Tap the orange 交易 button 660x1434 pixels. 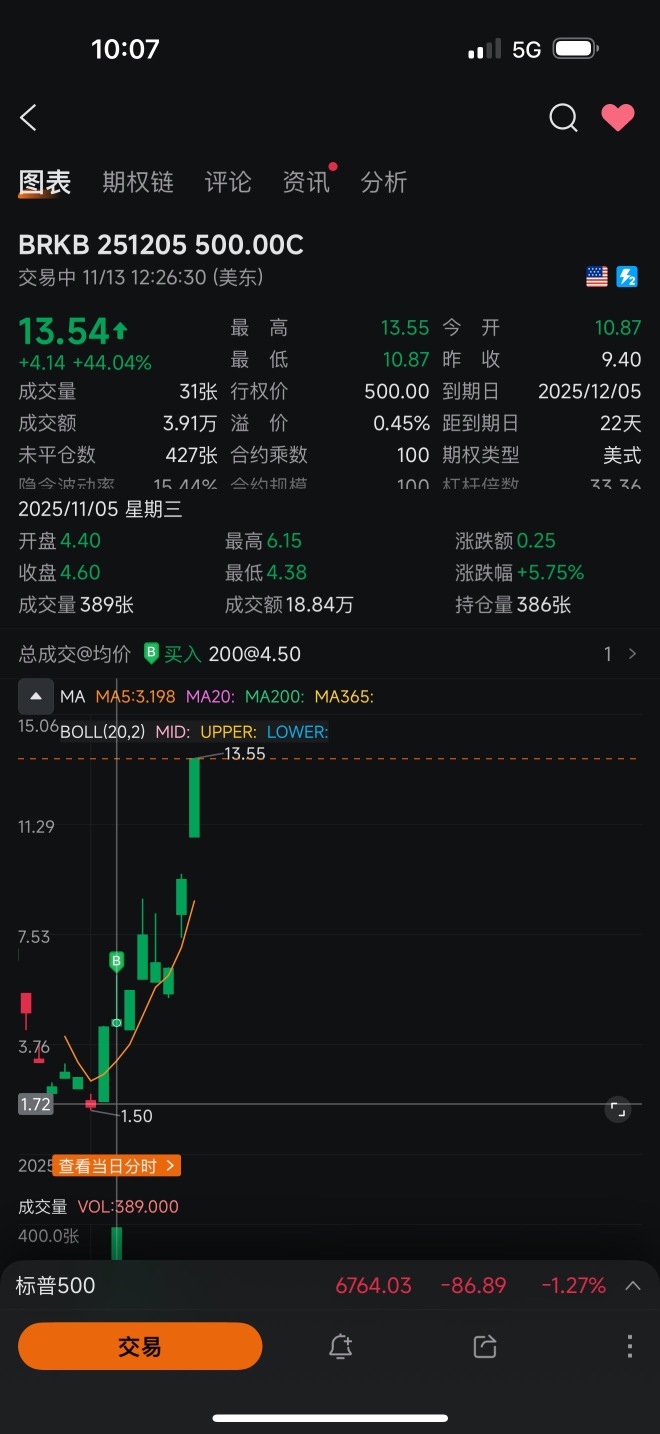[140, 1347]
